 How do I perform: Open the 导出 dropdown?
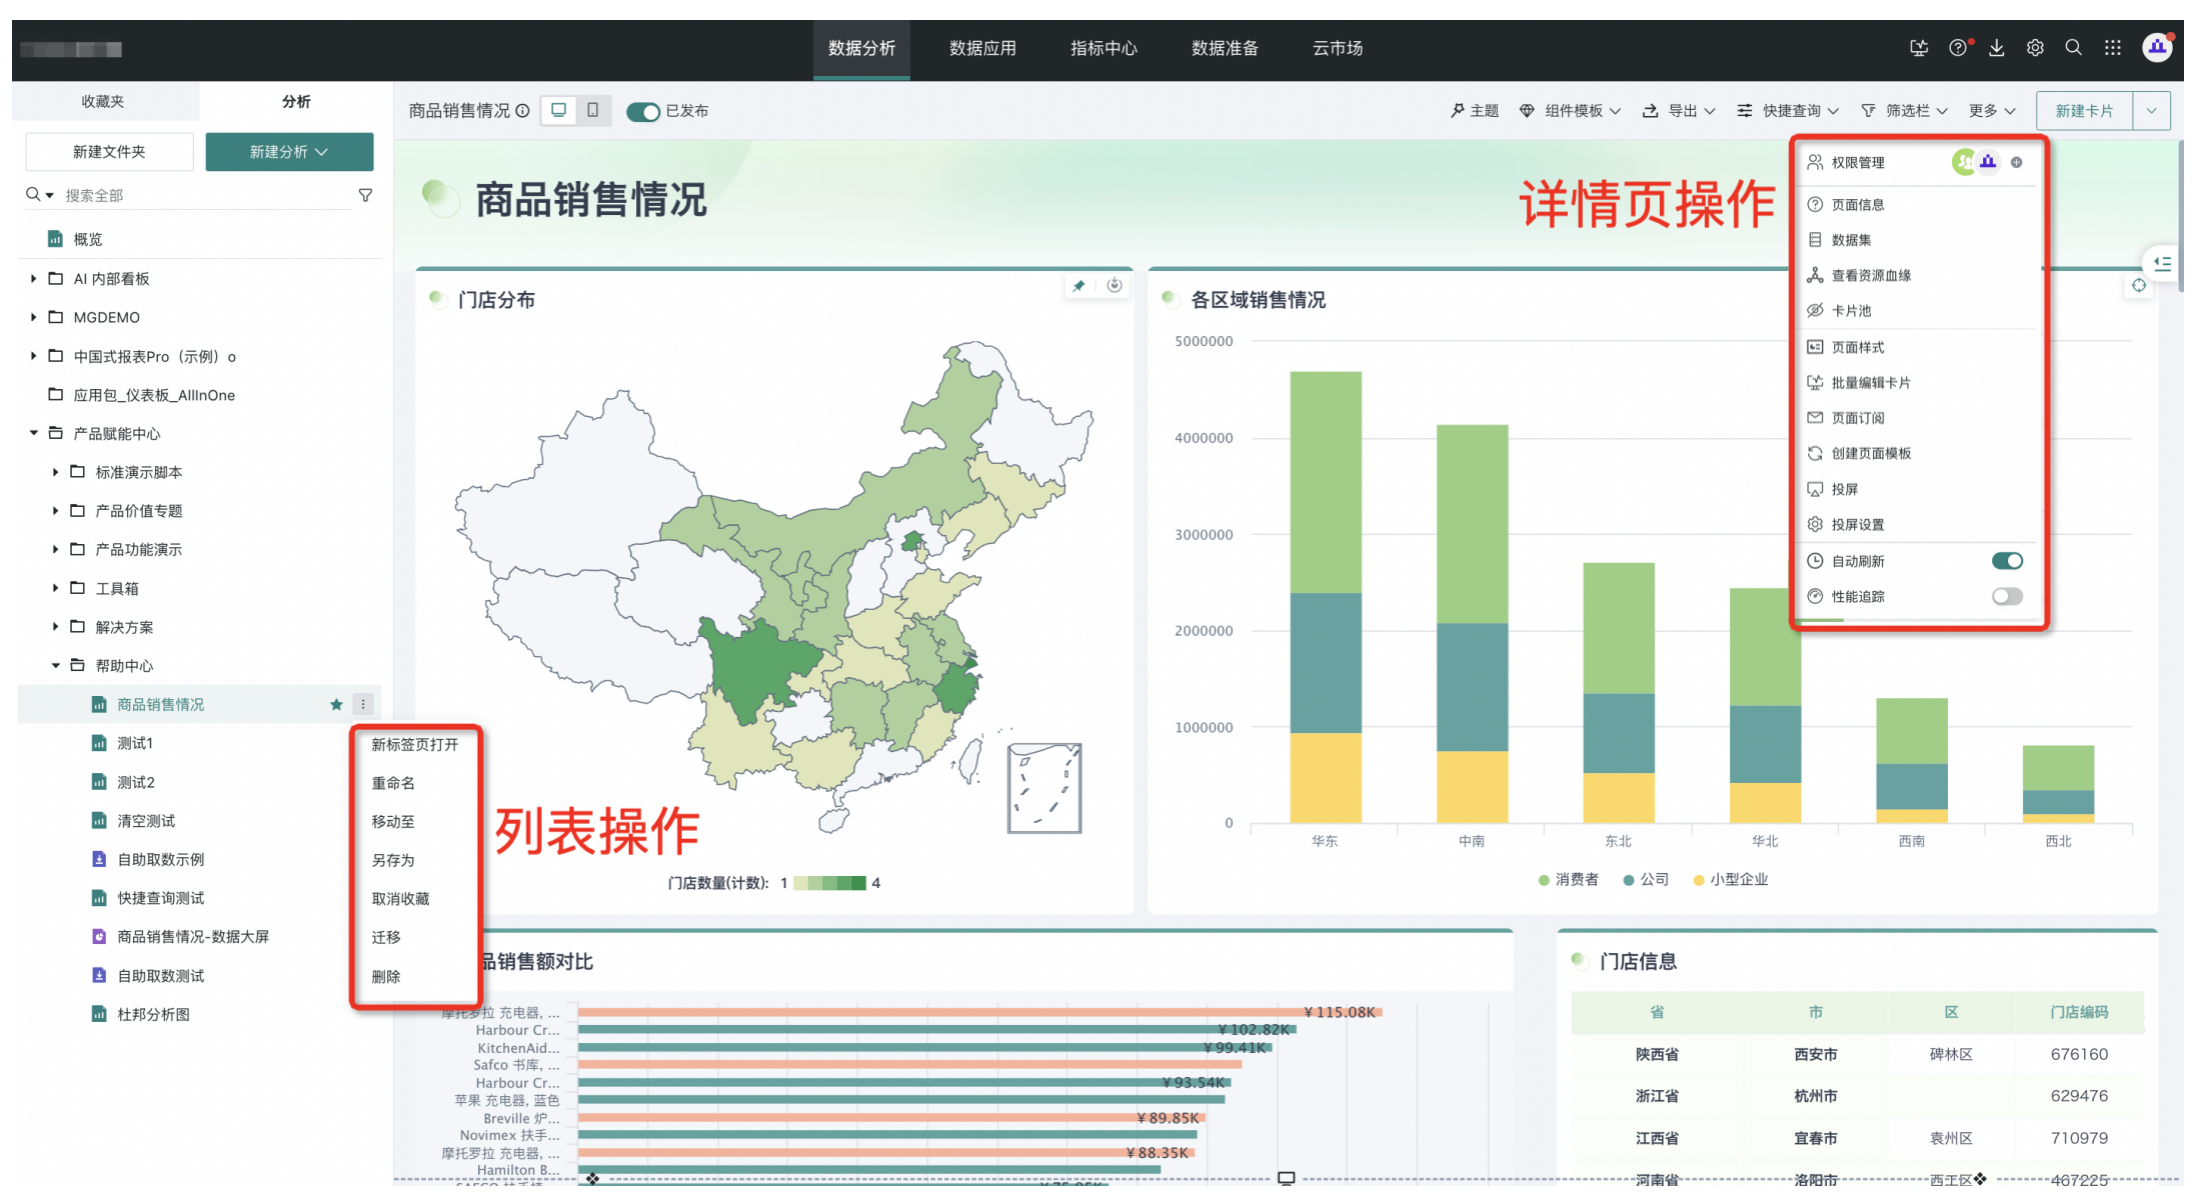(1679, 111)
